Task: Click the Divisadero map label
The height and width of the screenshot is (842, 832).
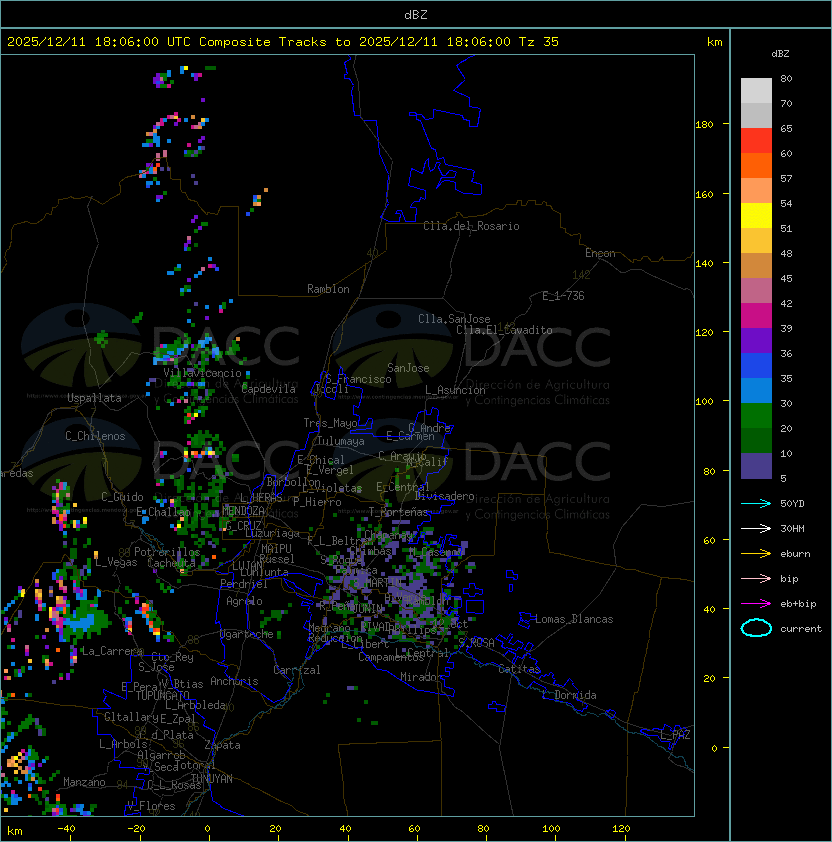Action: 445,497
